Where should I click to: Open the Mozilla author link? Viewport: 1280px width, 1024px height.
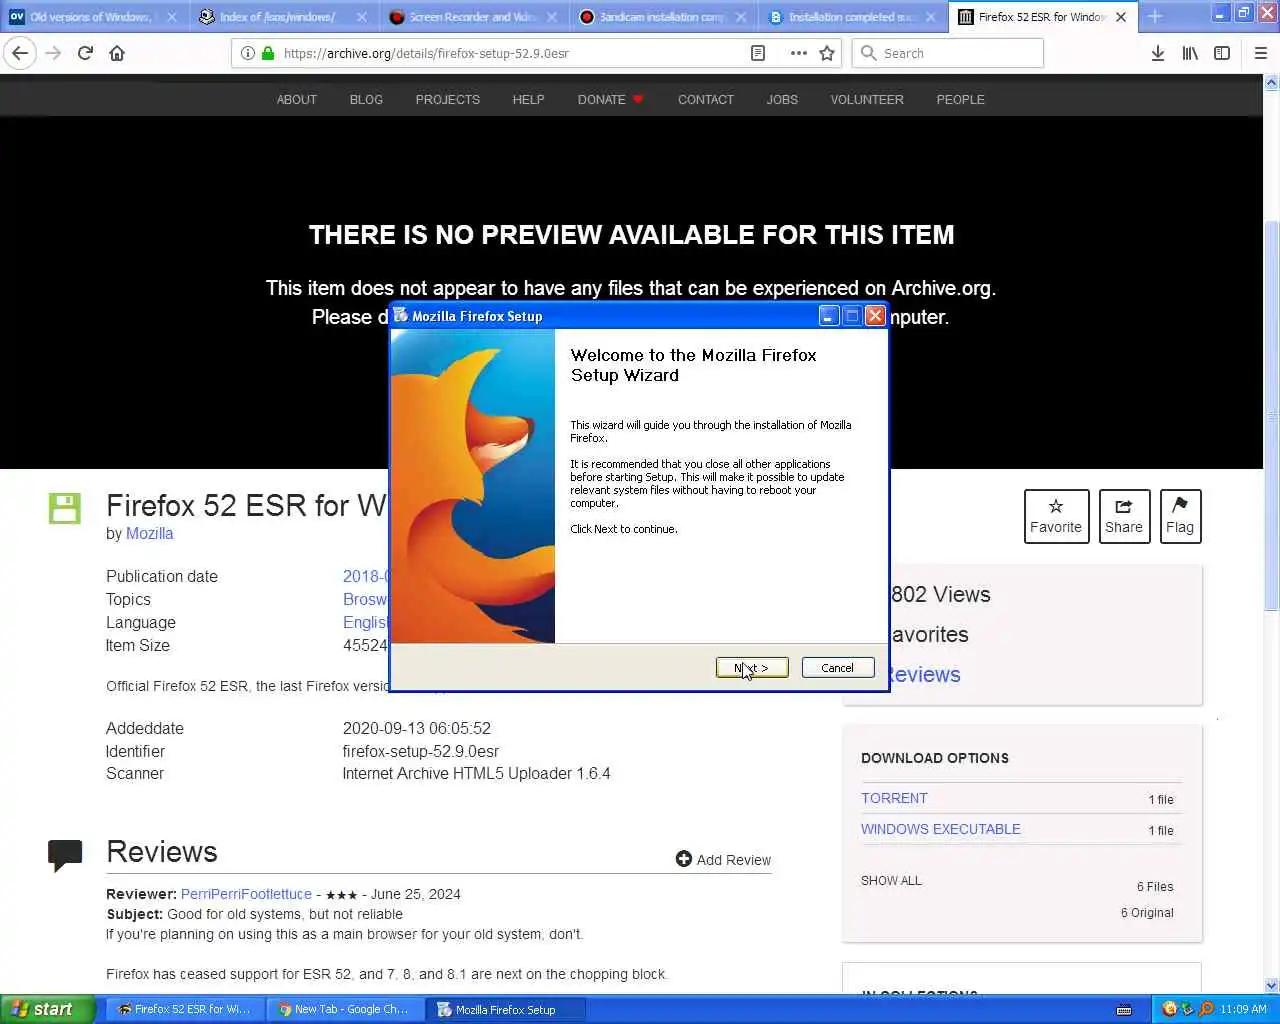click(150, 533)
